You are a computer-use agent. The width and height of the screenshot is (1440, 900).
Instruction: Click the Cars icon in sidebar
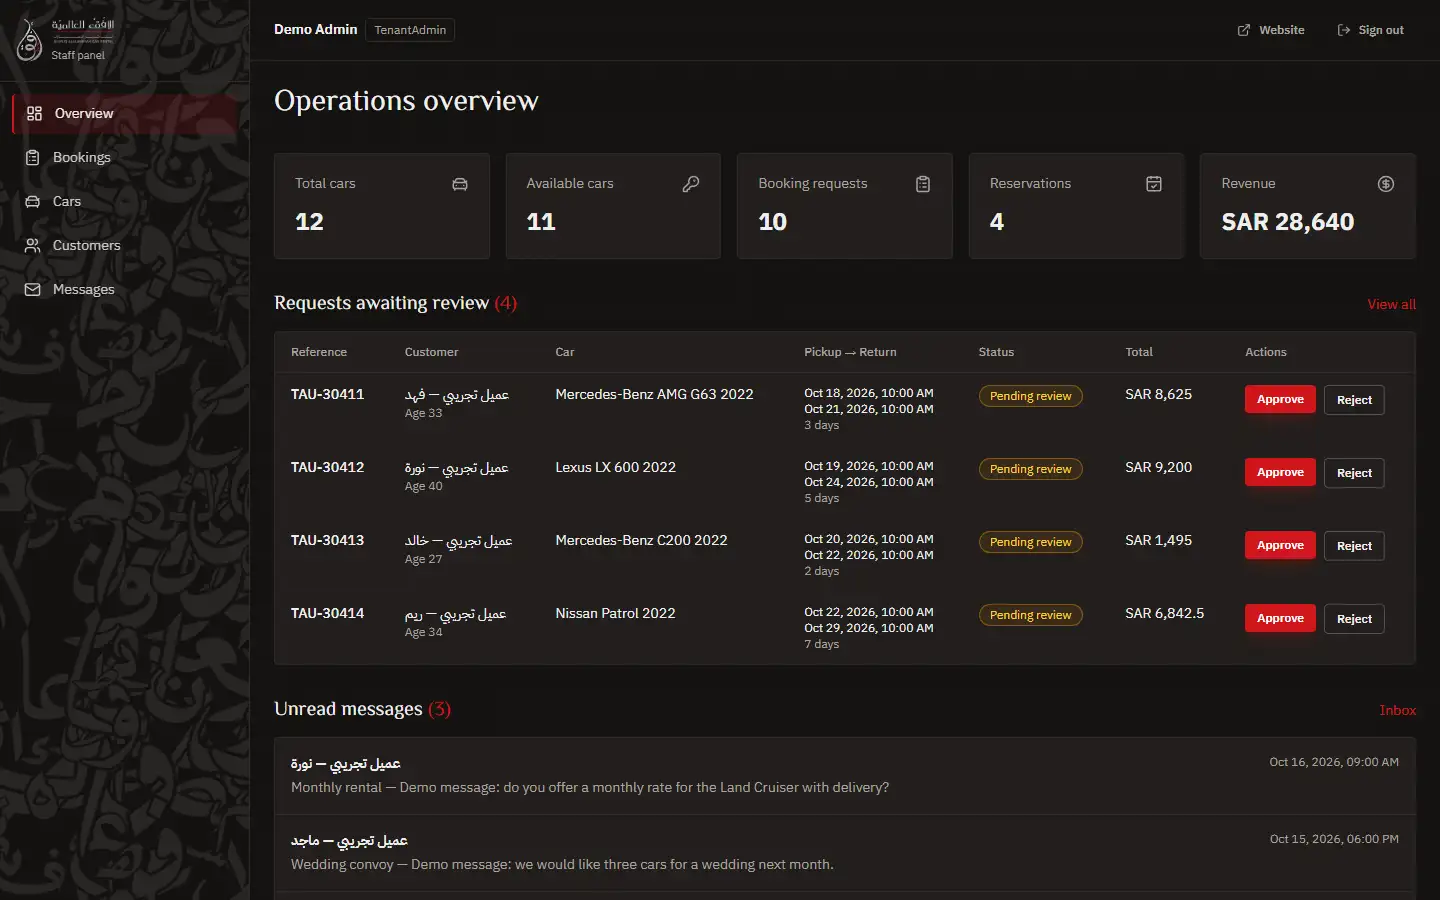click(33, 202)
